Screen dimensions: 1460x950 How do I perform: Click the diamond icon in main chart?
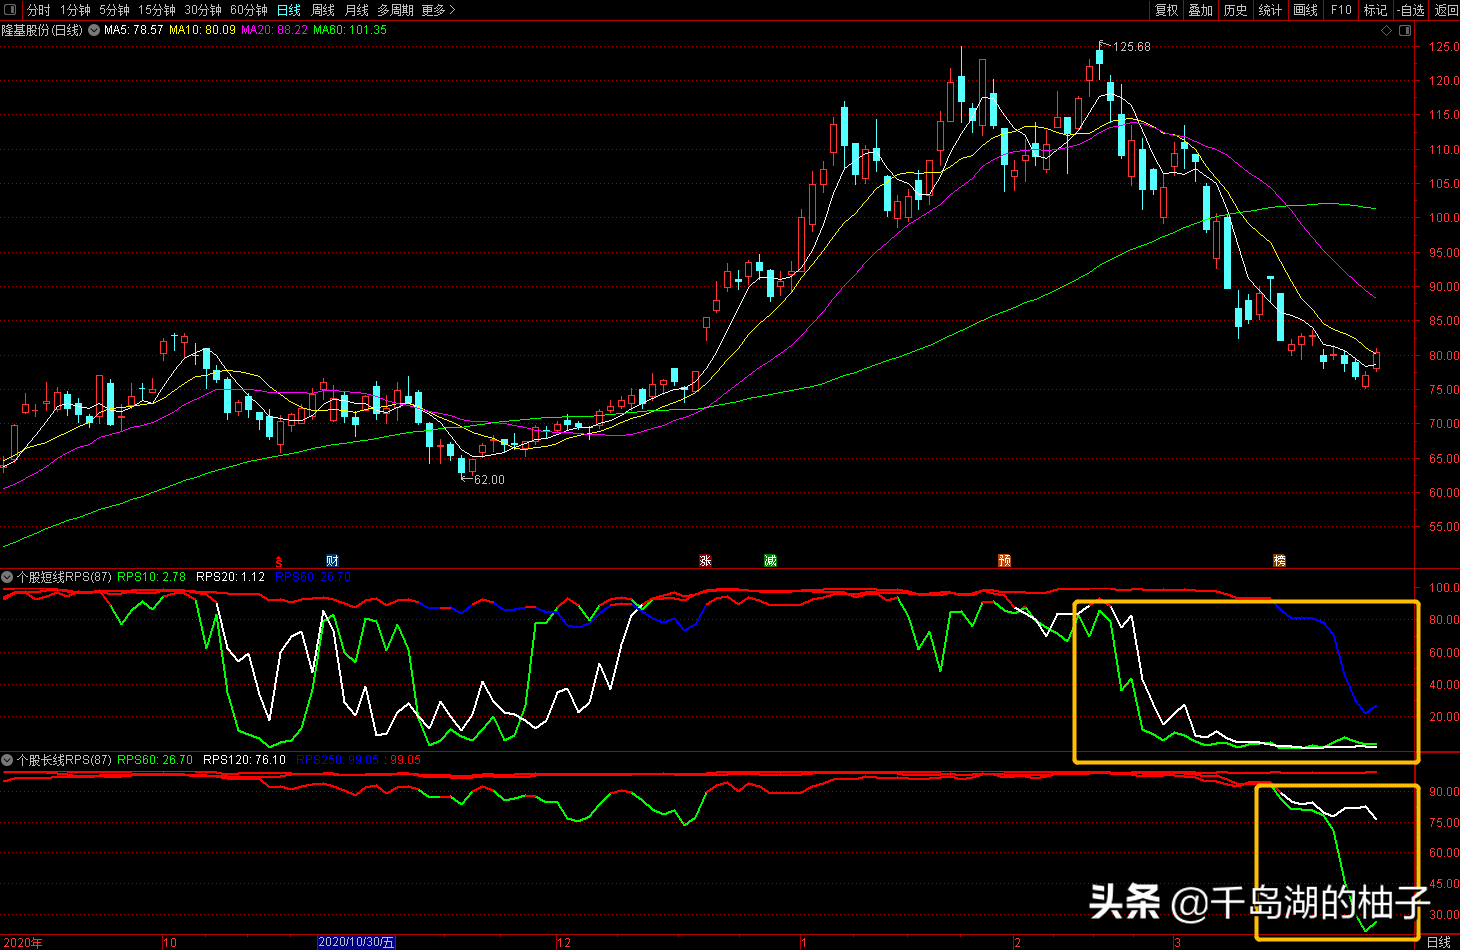coord(1387,30)
